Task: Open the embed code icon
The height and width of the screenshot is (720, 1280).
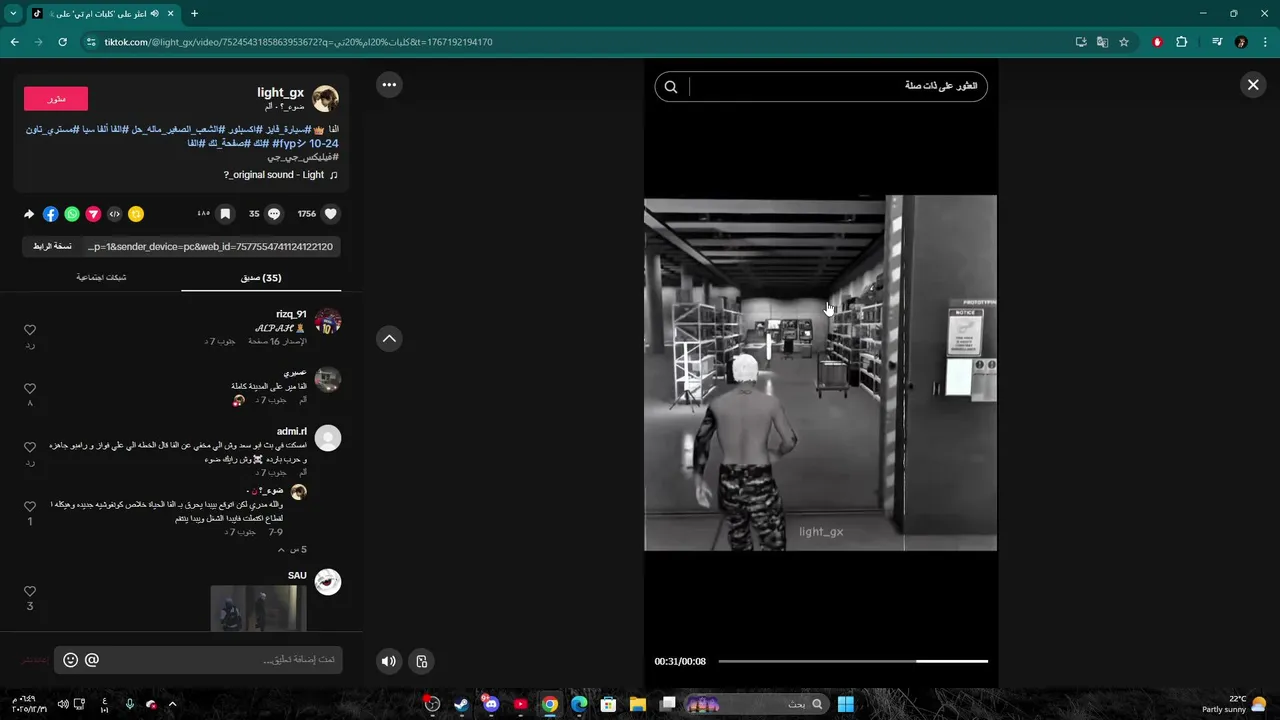Action: (115, 214)
